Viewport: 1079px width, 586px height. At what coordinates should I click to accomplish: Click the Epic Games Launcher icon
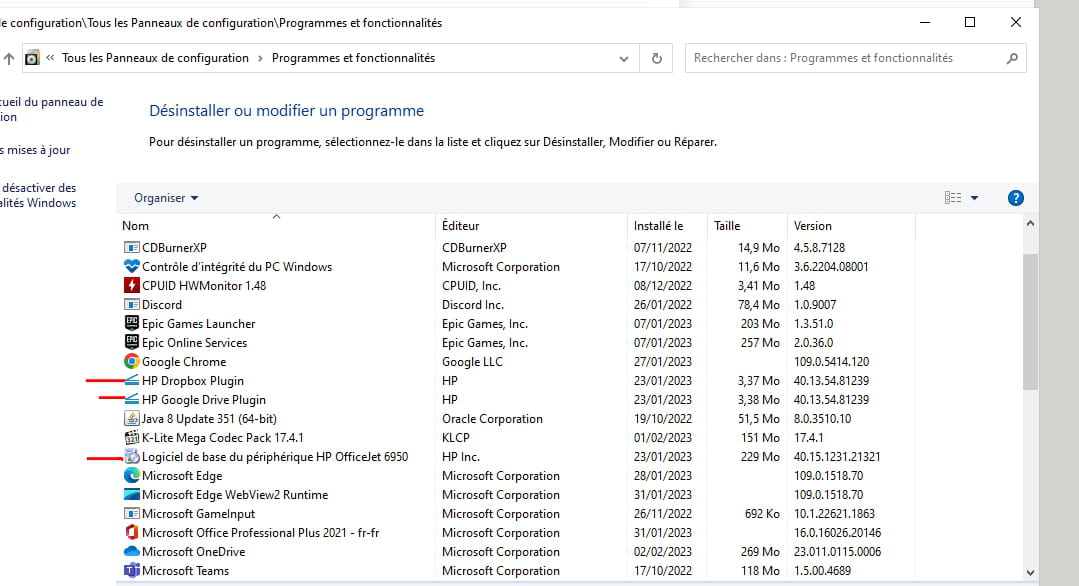pyautogui.click(x=131, y=323)
